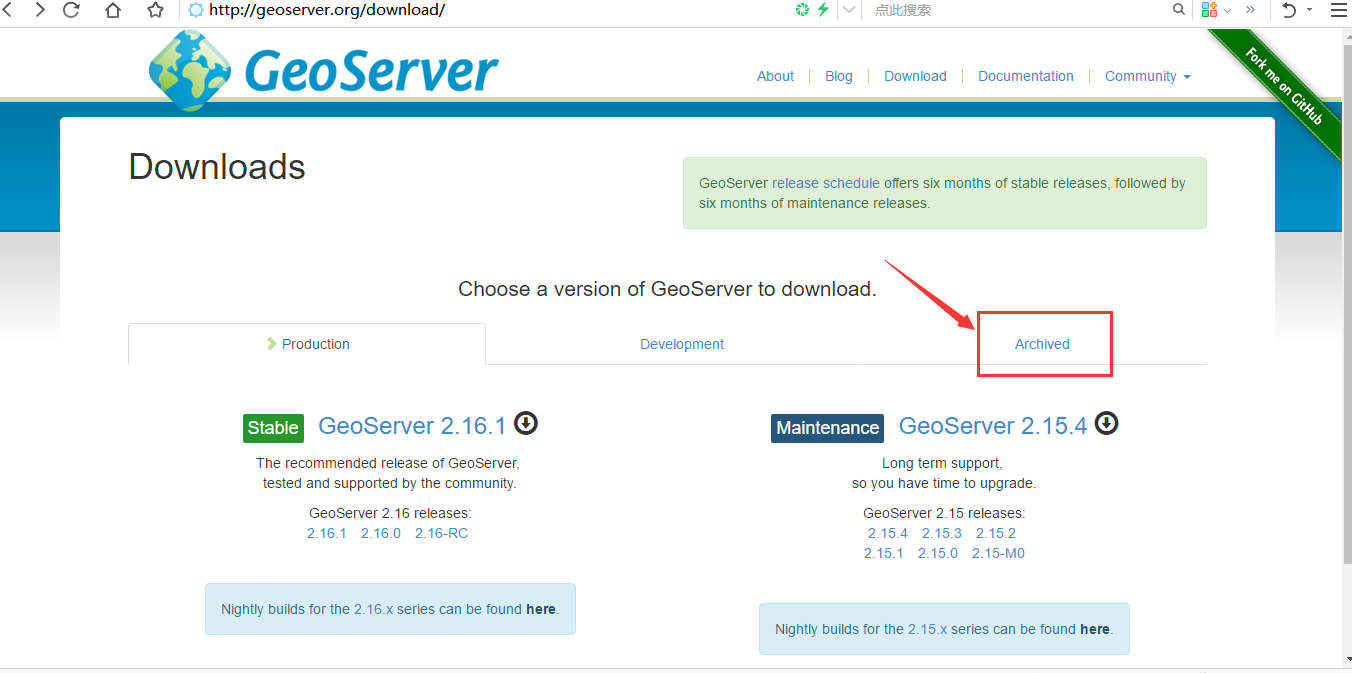Switch to the Development tab

681,343
